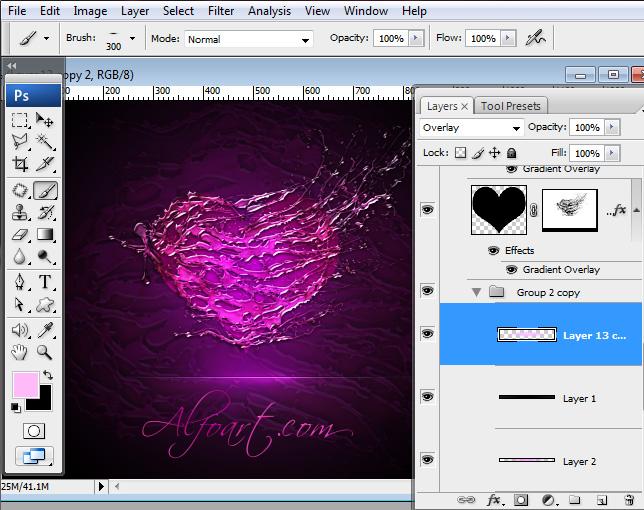Image resolution: width=644 pixels, height=510 pixels.
Task: Create new fill or adjustment layer
Action: (x=548, y=500)
